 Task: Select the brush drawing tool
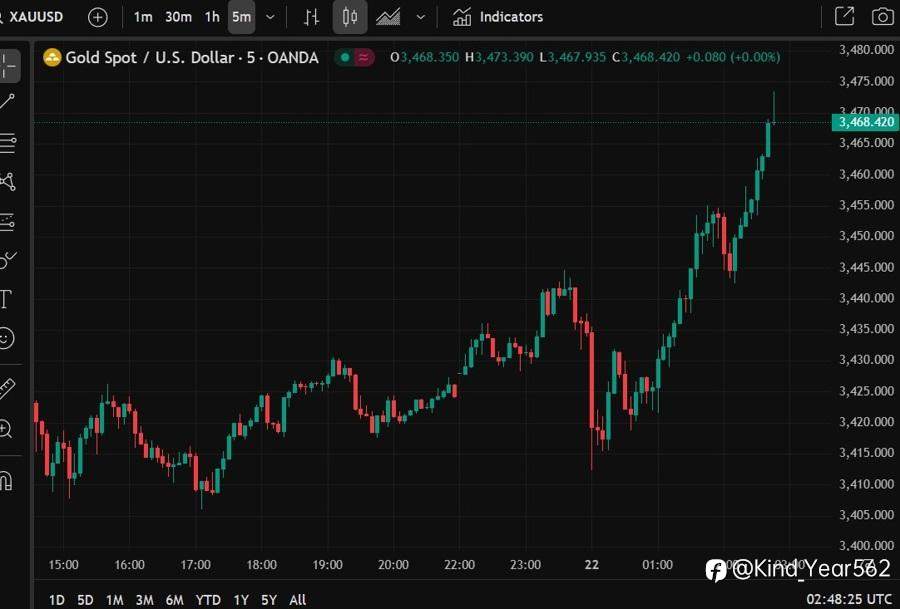click(7, 260)
